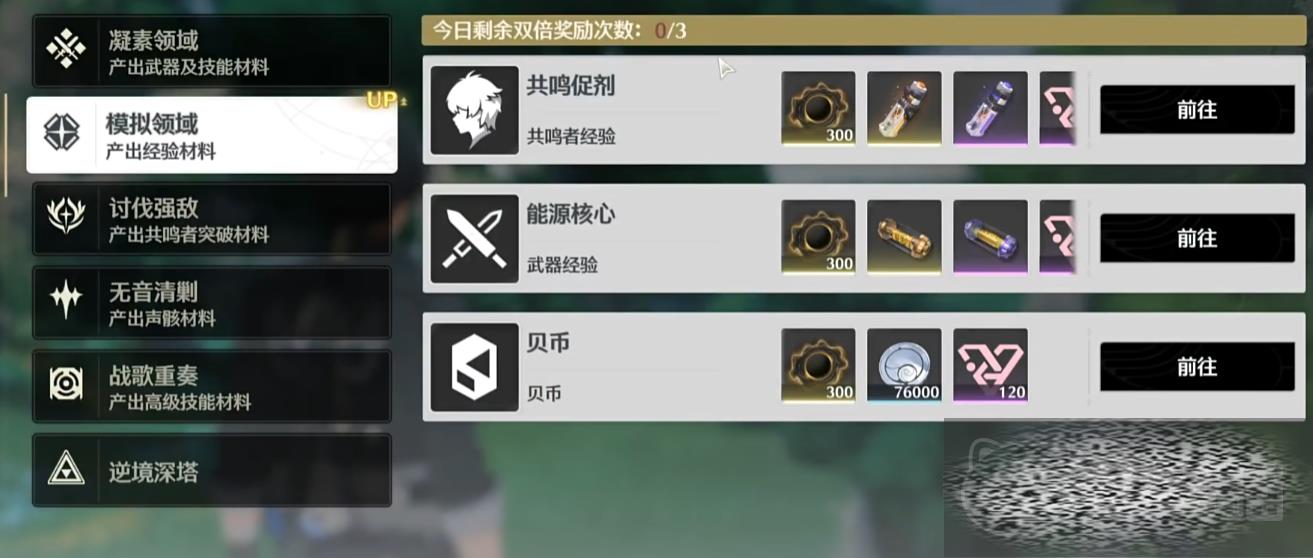
Task: Open the 逆境深塔 category
Action: pos(212,470)
